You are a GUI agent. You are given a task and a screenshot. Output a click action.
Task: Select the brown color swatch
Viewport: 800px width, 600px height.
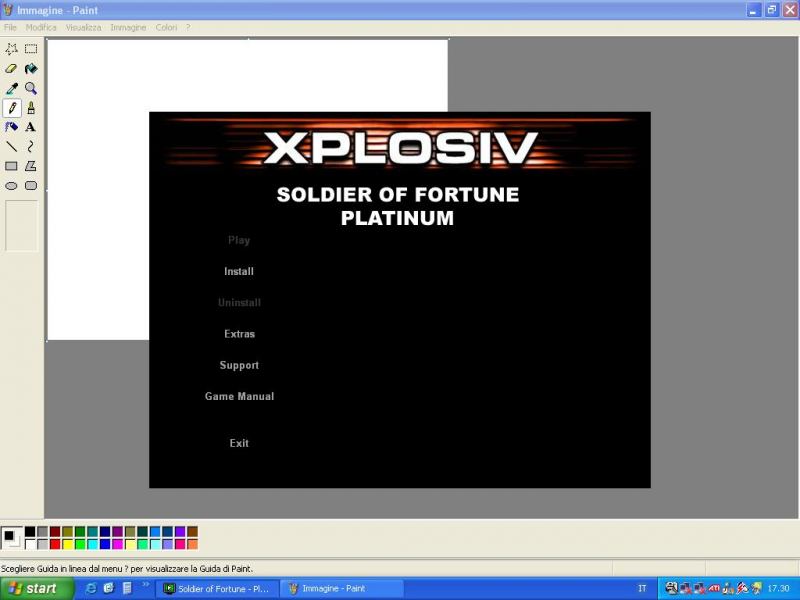pyautogui.click(x=192, y=532)
